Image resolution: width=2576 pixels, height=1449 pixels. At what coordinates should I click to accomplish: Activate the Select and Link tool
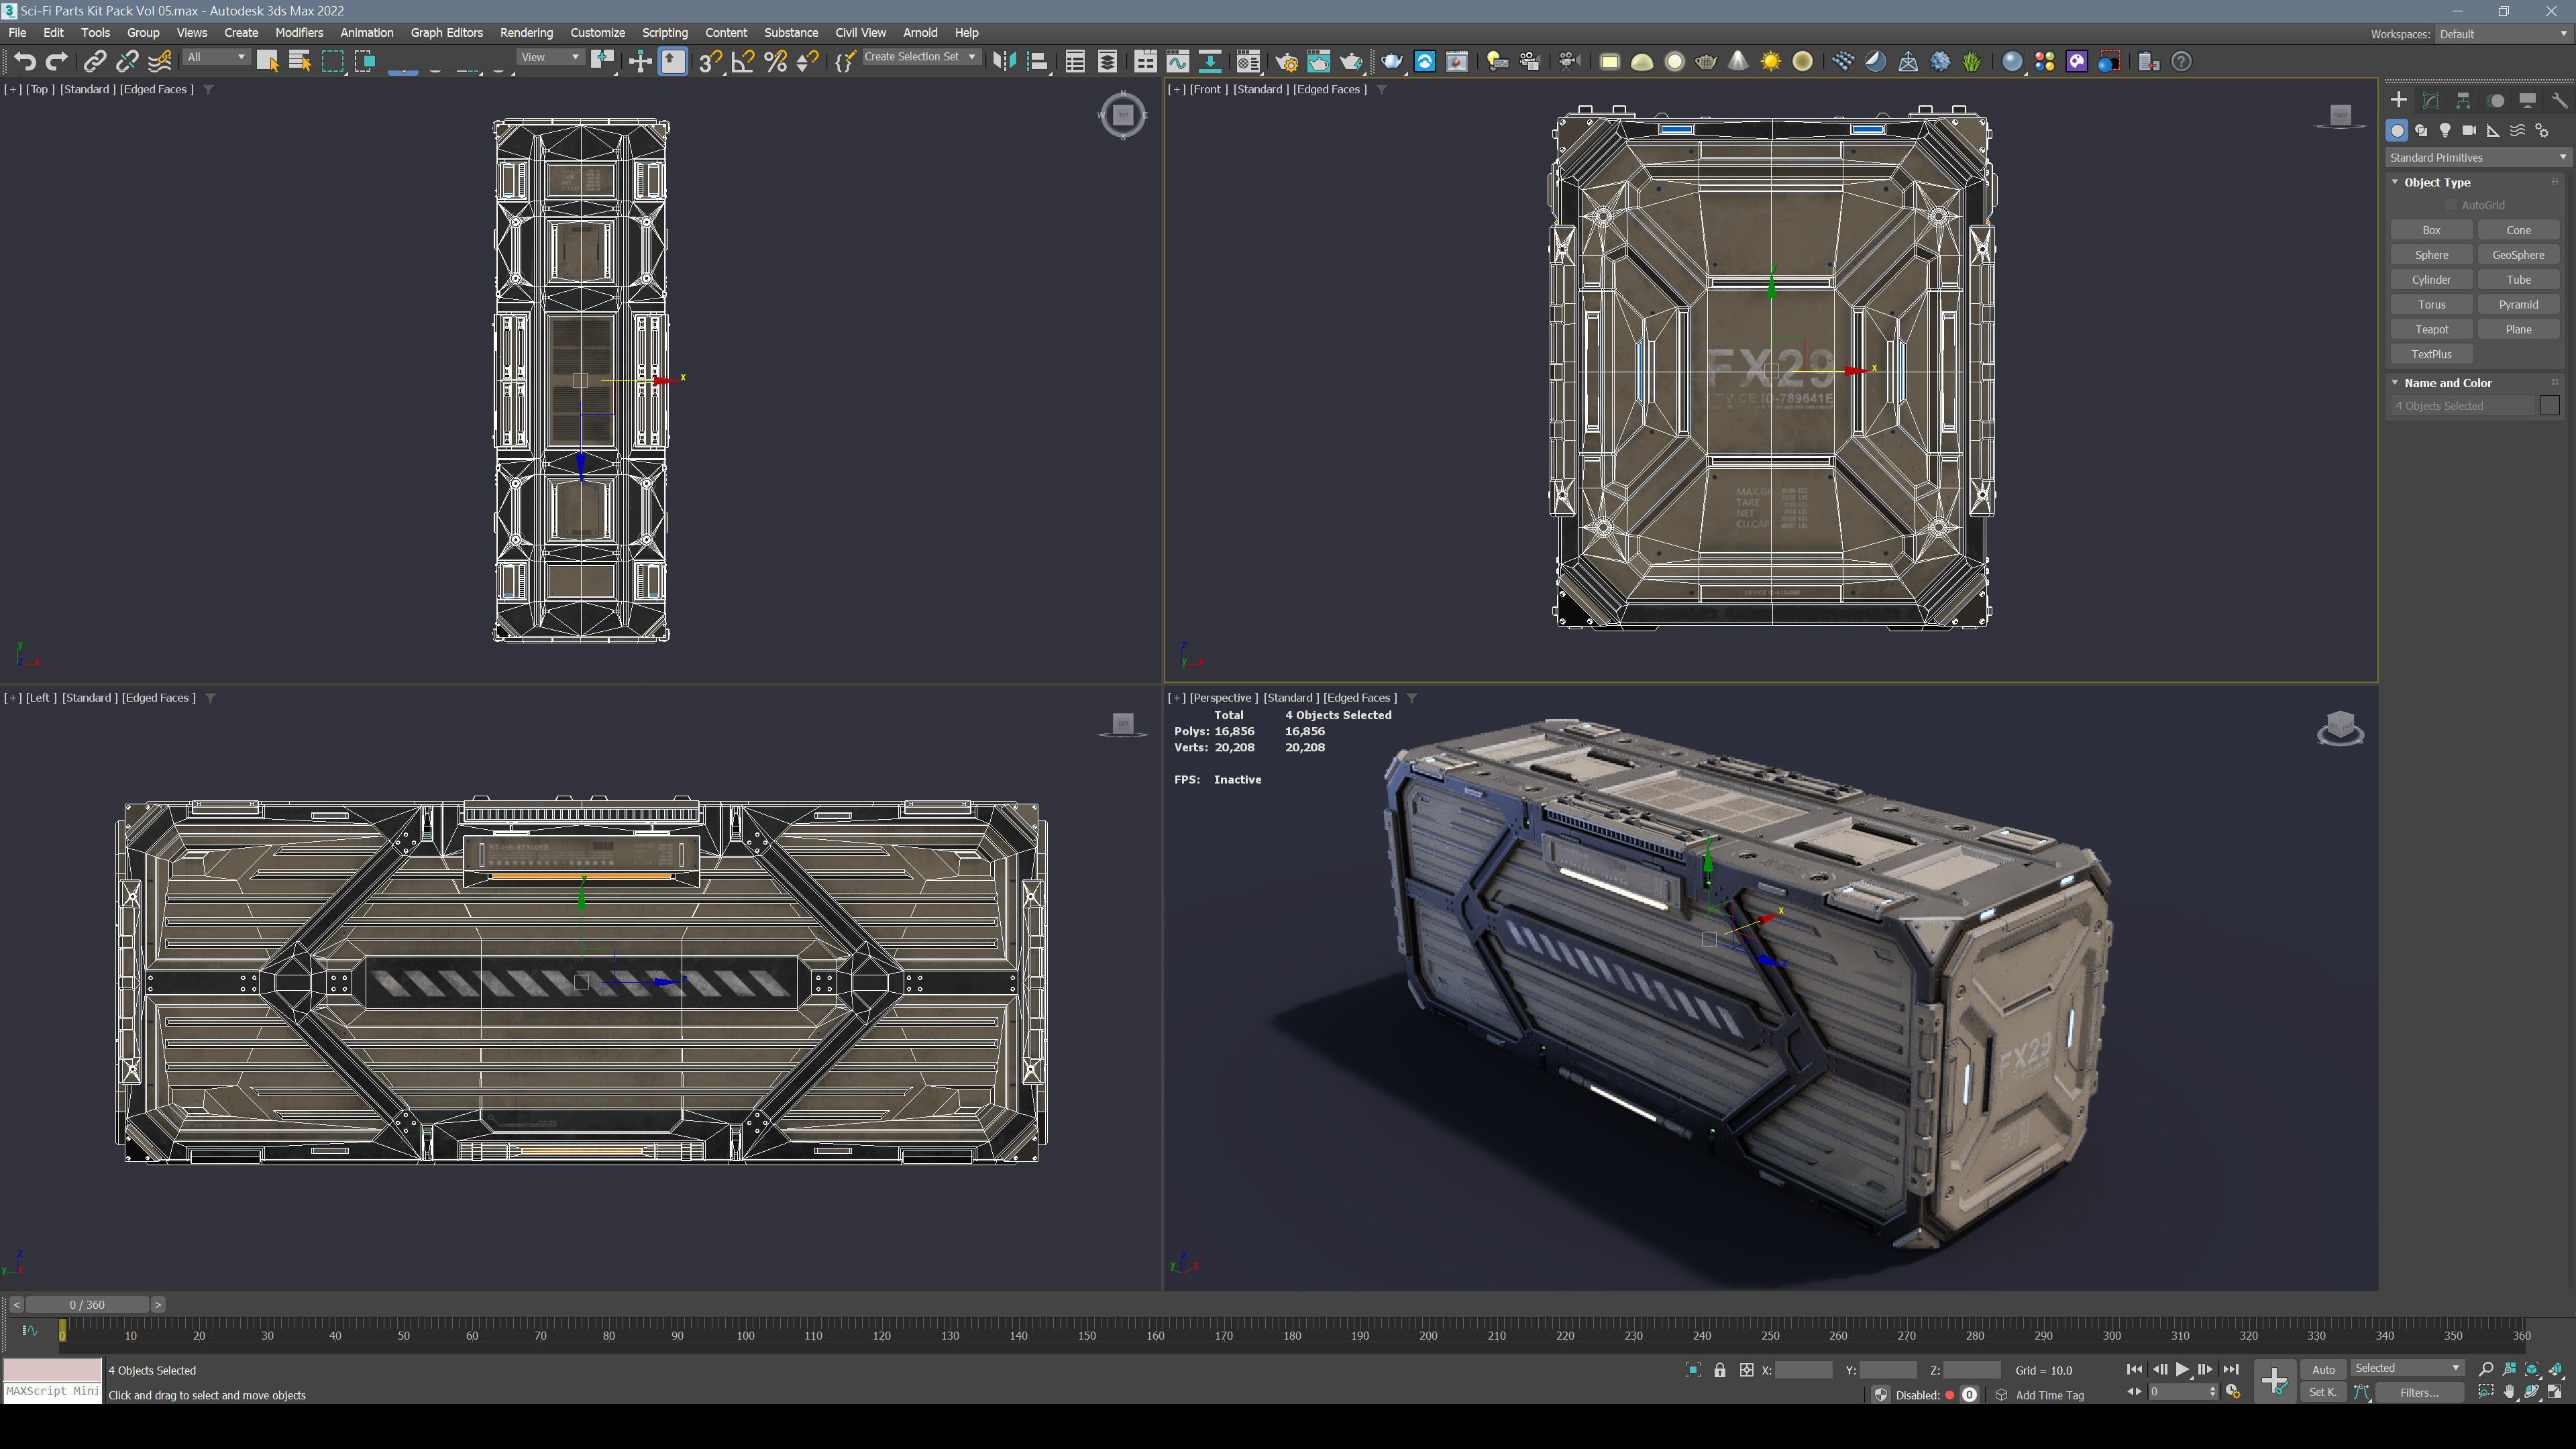(94, 62)
